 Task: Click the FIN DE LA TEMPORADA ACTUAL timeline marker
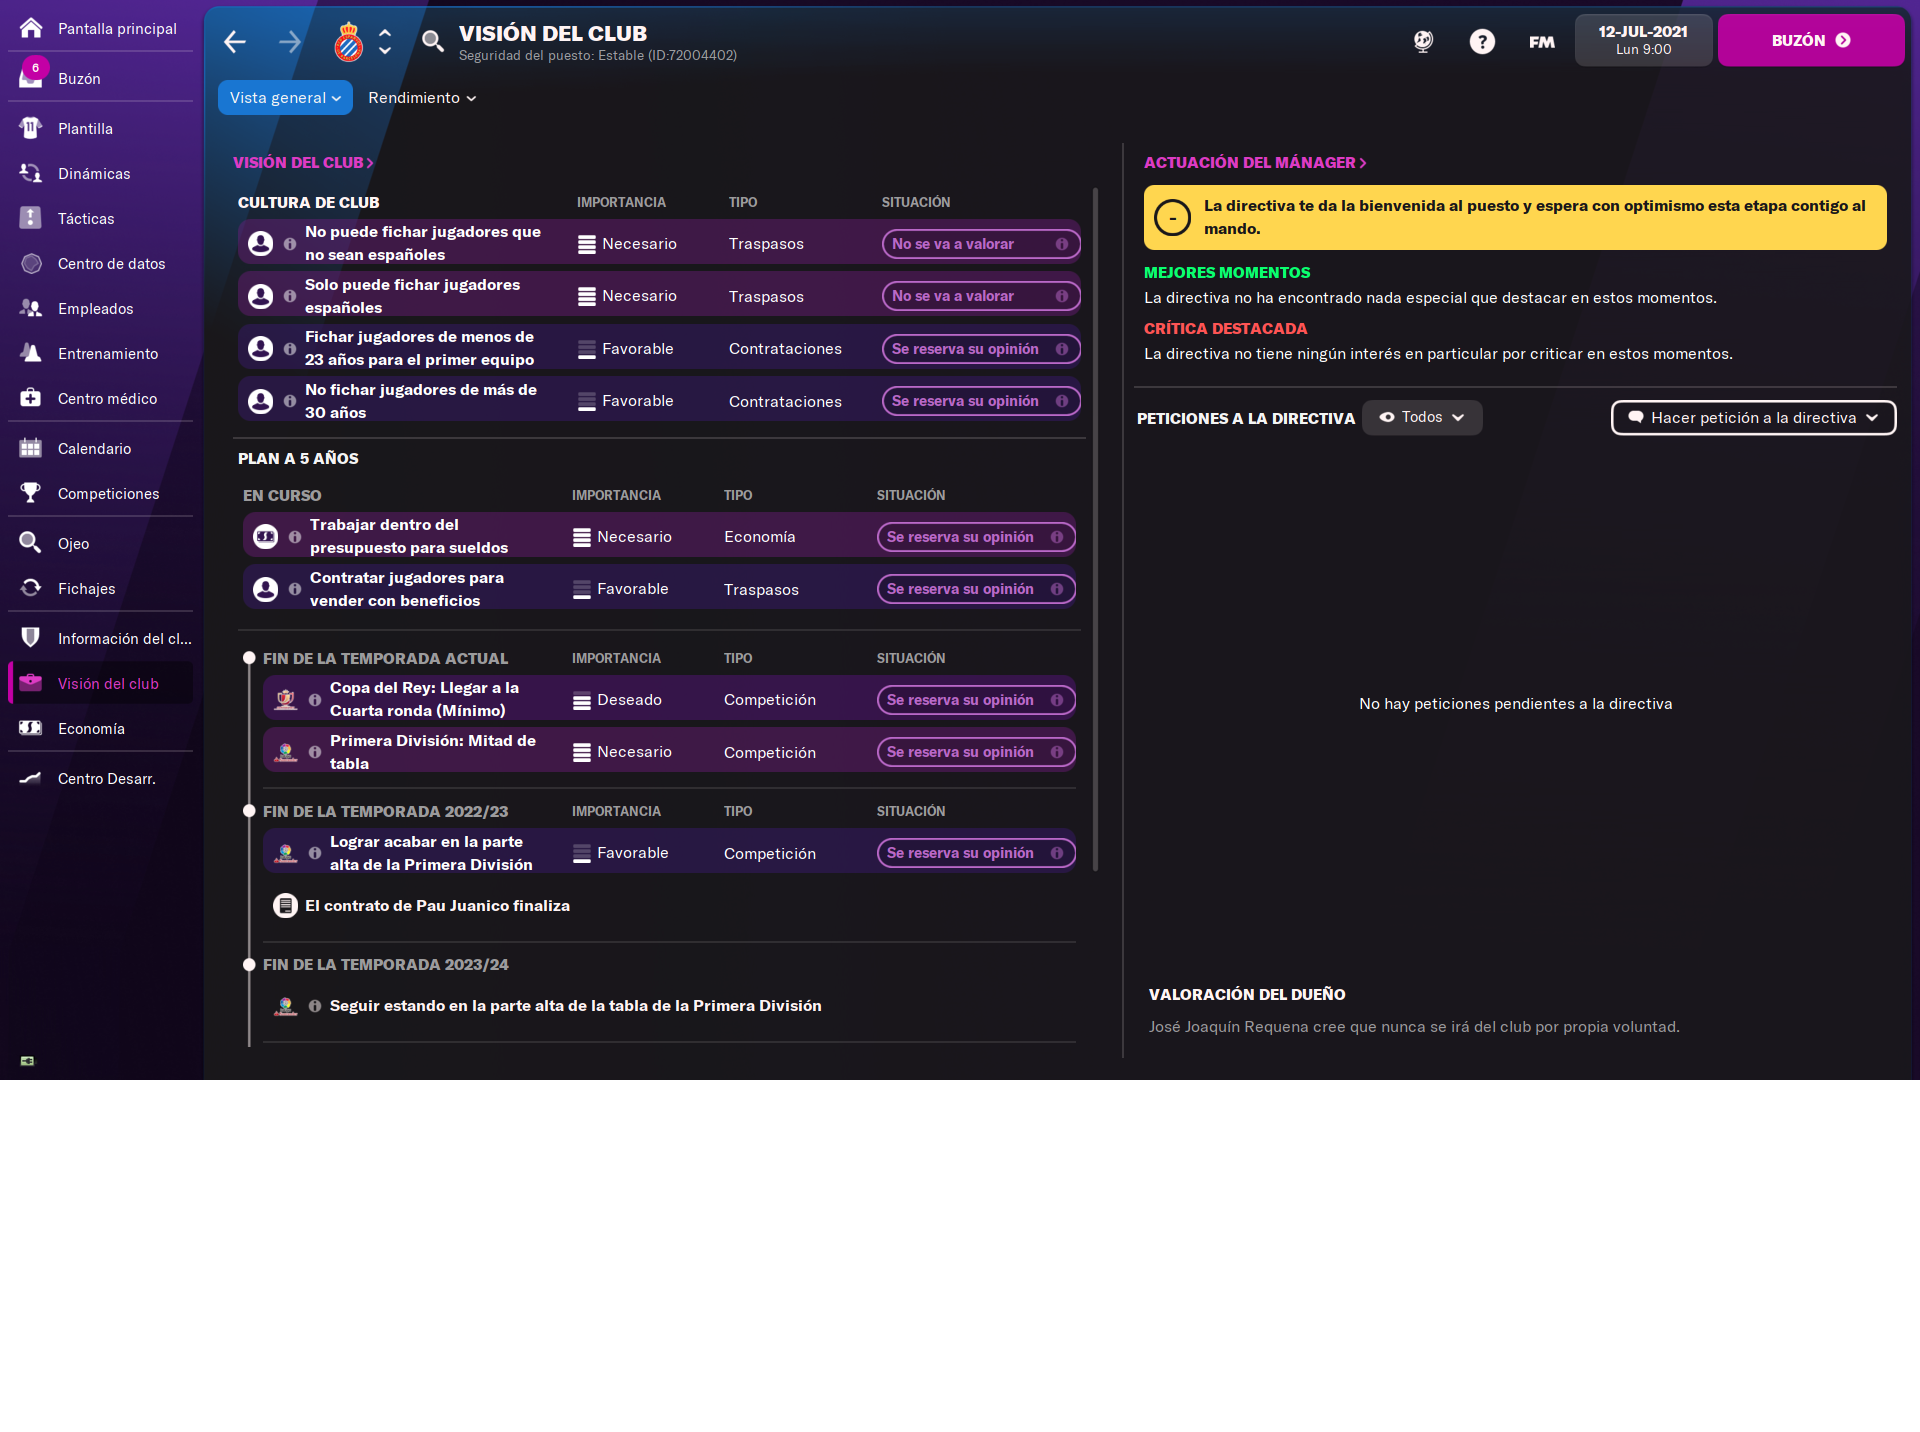click(x=249, y=658)
